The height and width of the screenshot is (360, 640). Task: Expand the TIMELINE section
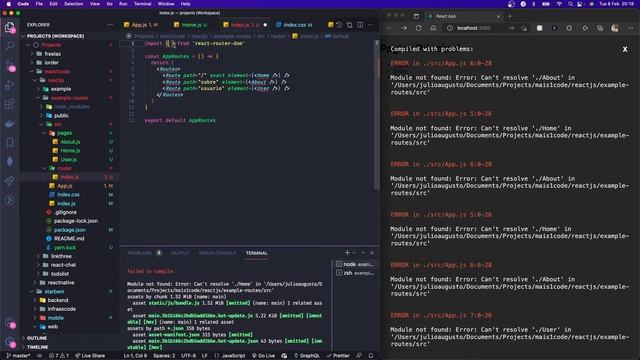coord(38,347)
